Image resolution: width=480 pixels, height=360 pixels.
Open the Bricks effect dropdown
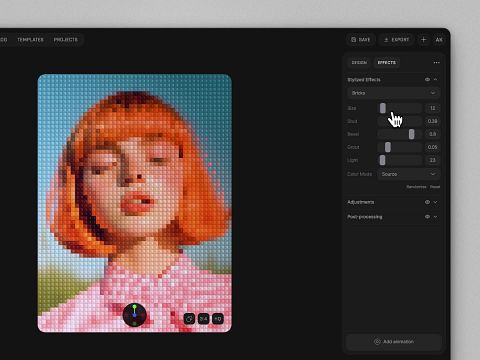pyautogui.click(x=393, y=93)
